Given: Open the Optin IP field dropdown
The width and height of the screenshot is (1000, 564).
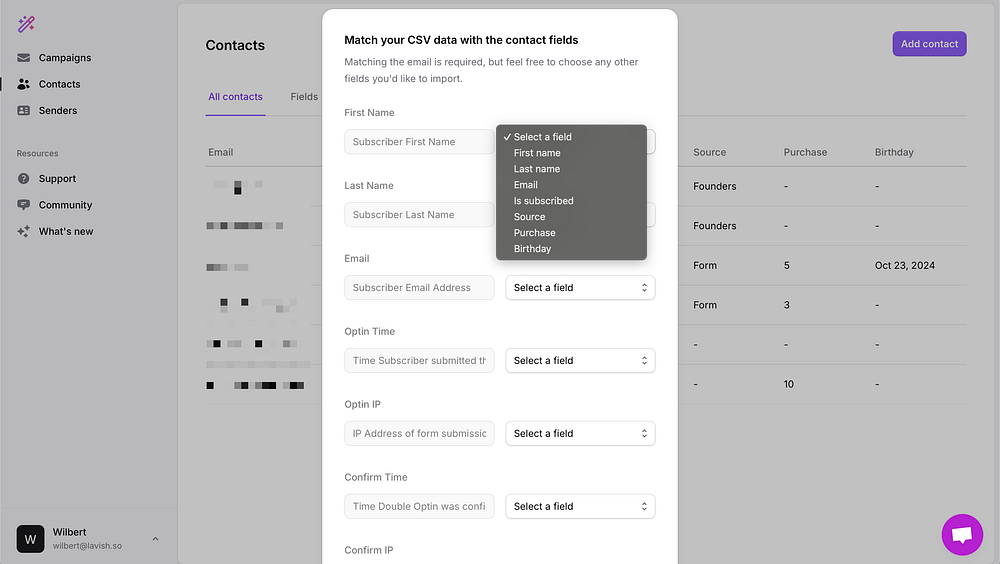Looking at the screenshot, I should point(580,434).
